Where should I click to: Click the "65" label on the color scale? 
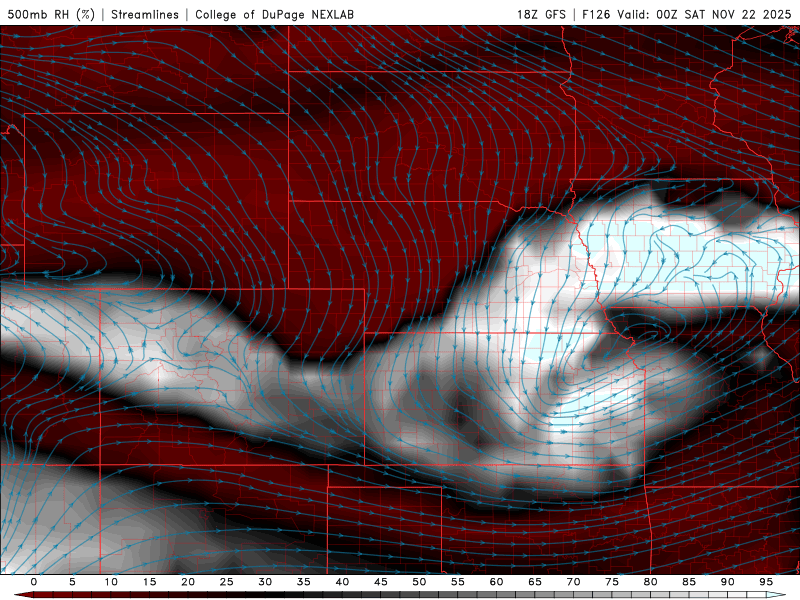click(535, 582)
